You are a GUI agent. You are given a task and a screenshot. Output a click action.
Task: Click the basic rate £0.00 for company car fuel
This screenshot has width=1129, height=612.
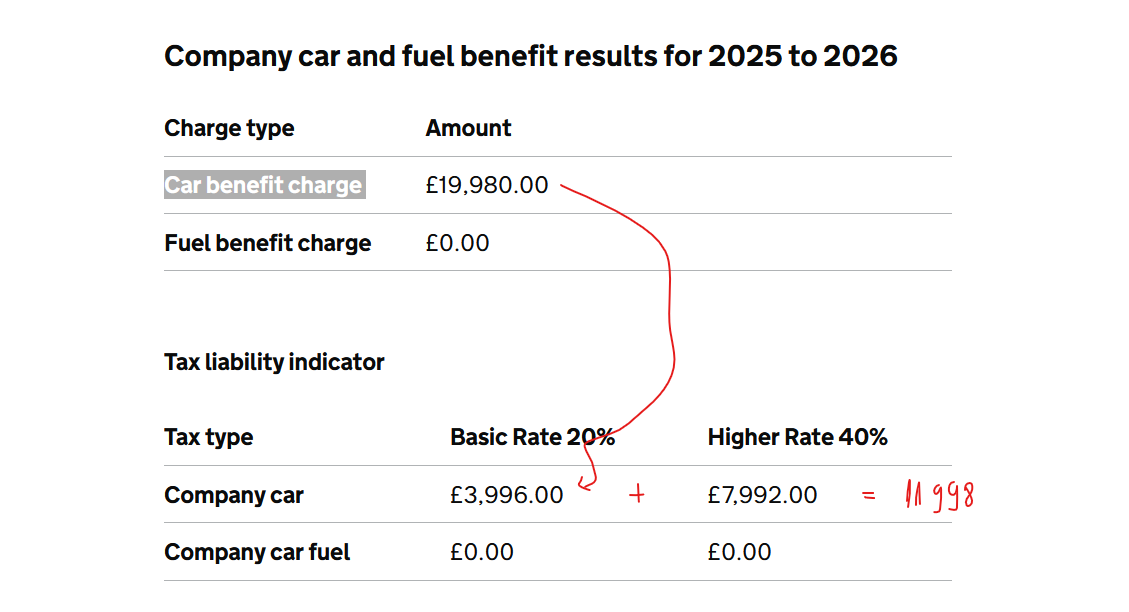pos(482,552)
